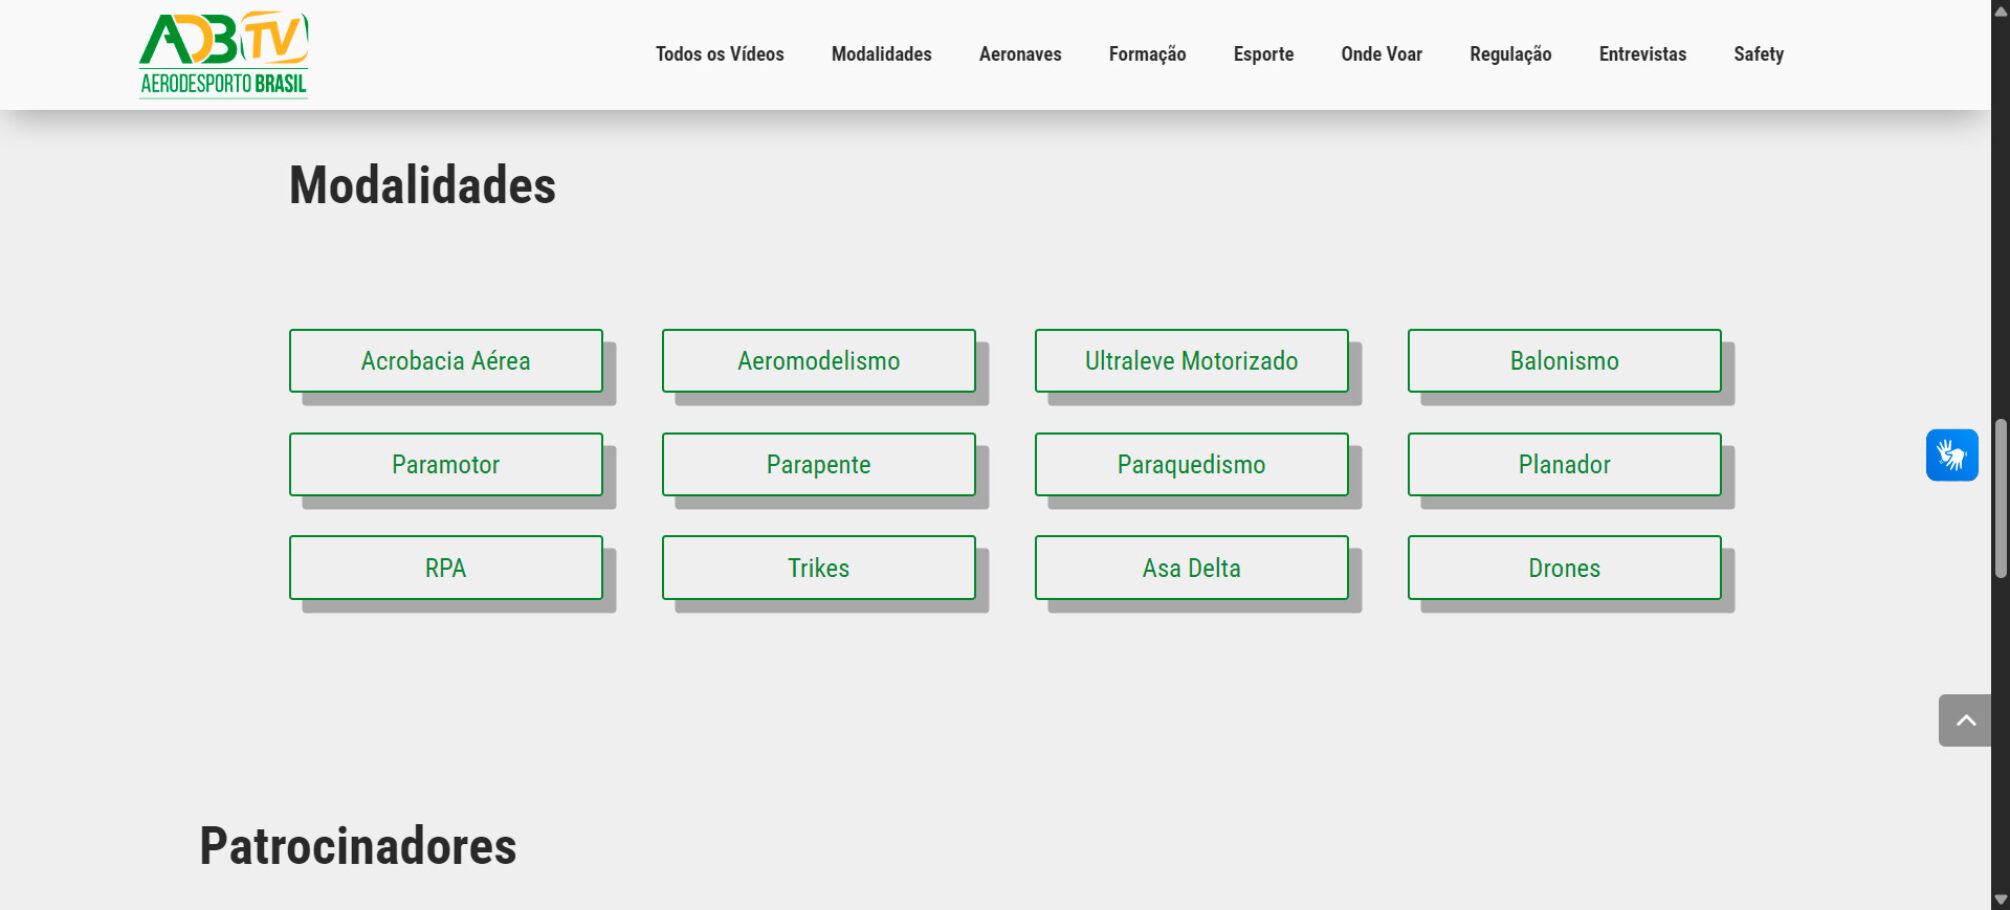Choose Onde Voar in top navigation
The width and height of the screenshot is (2010, 910).
pos(1381,54)
